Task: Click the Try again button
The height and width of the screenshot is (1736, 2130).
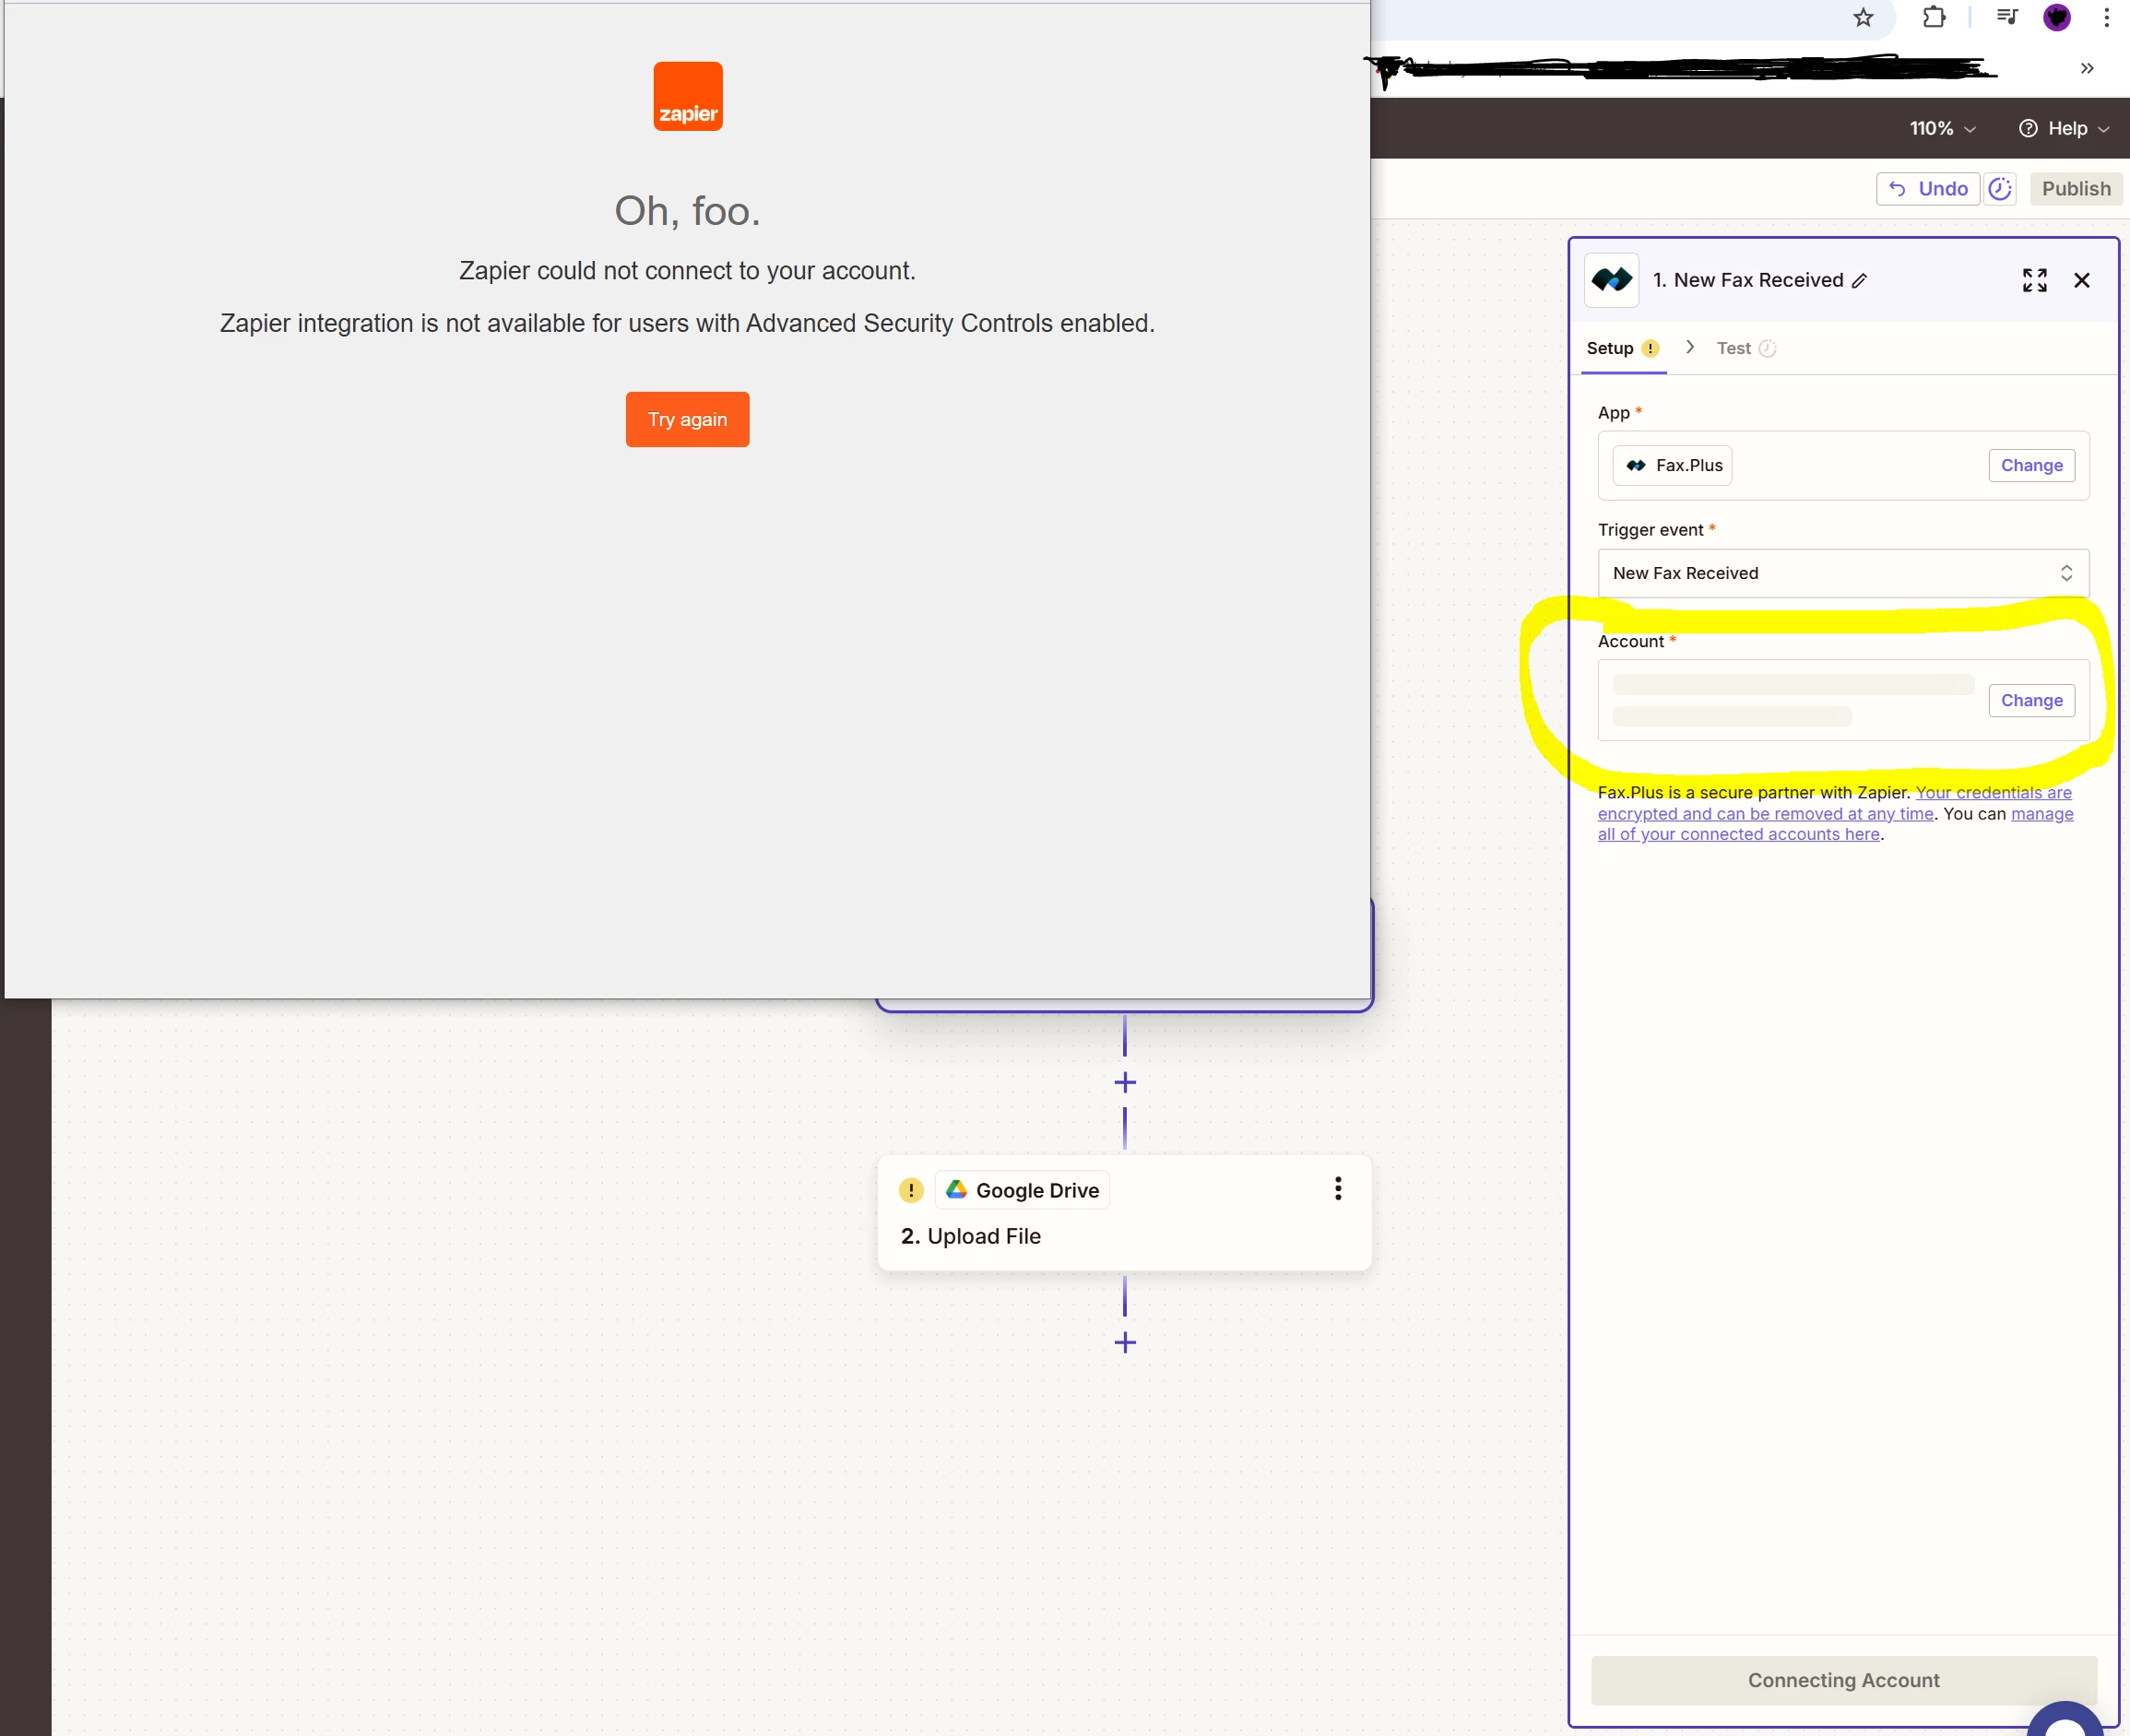Action: pos(687,419)
